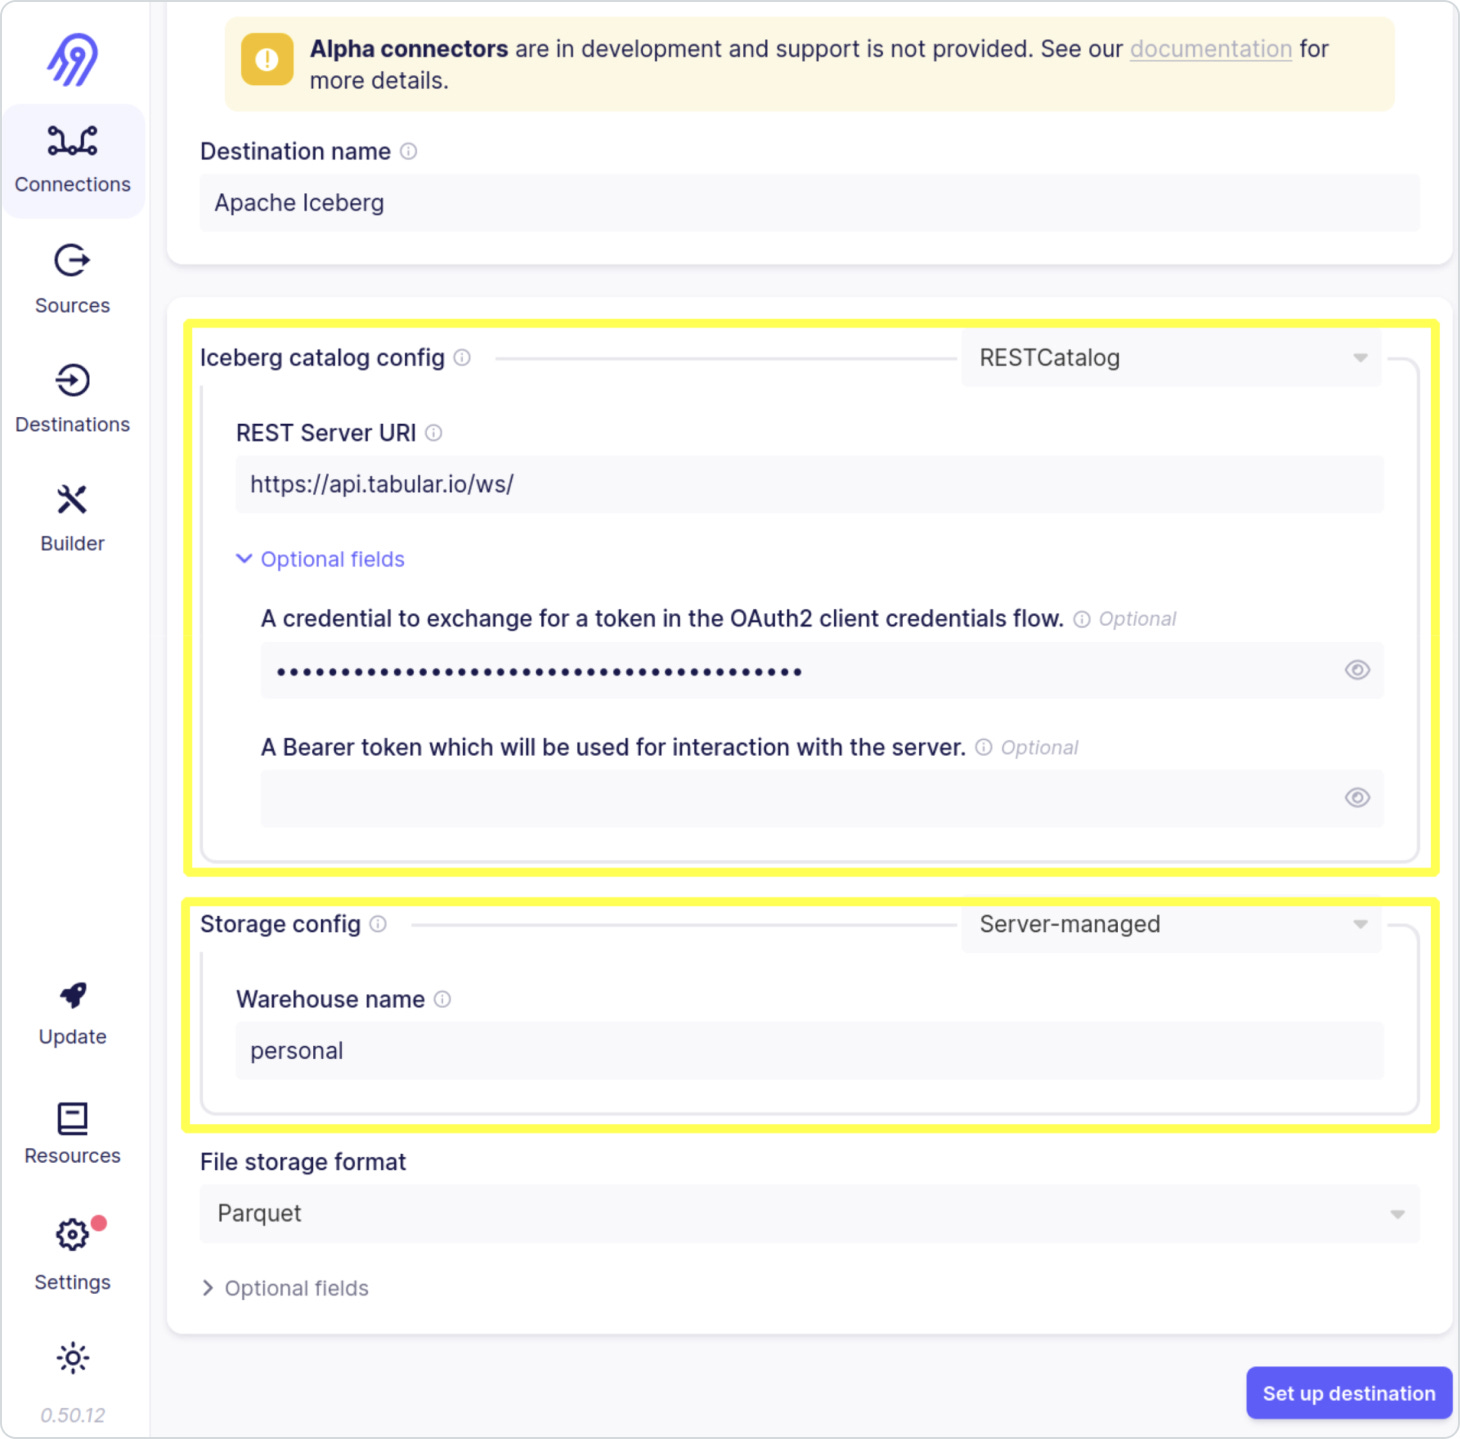Viewport: 1460px width, 1439px height.
Task: Toggle the light theme sun icon
Action: (73, 1358)
